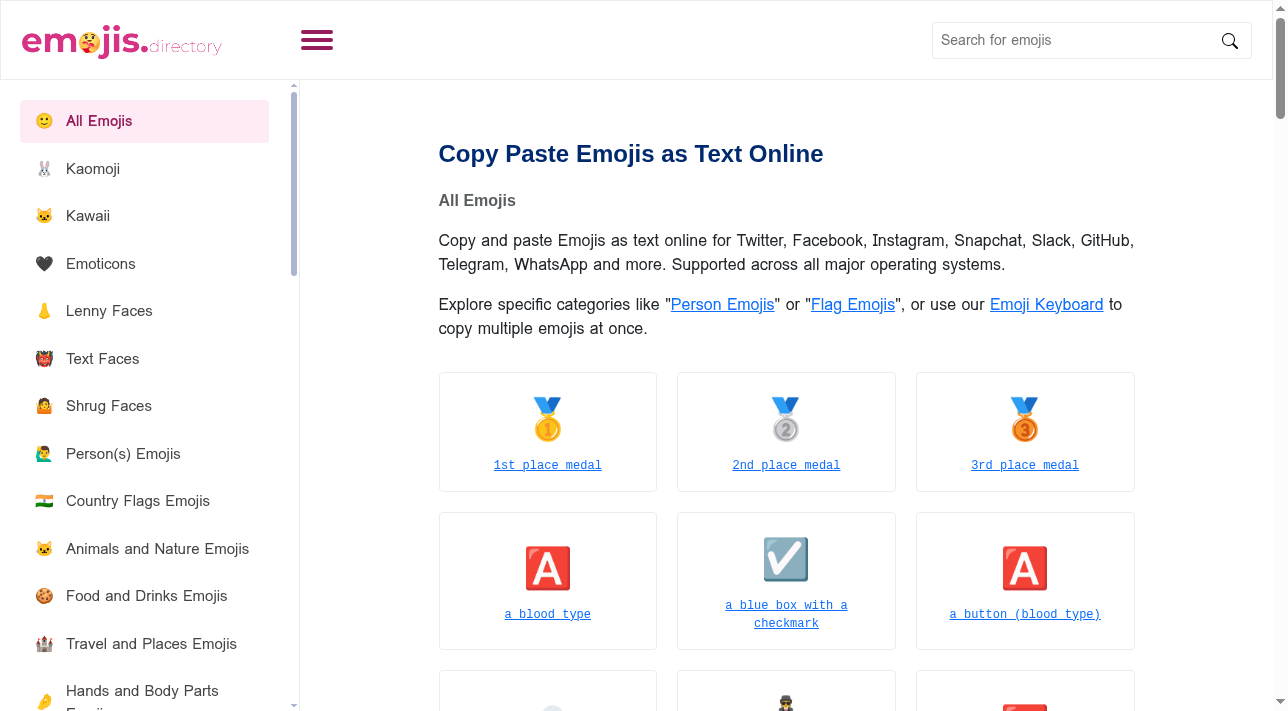Click the ogre icon beside Text Faces
Image resolution: width=1288 pixels, height=711 pixels.
[44, 359]
